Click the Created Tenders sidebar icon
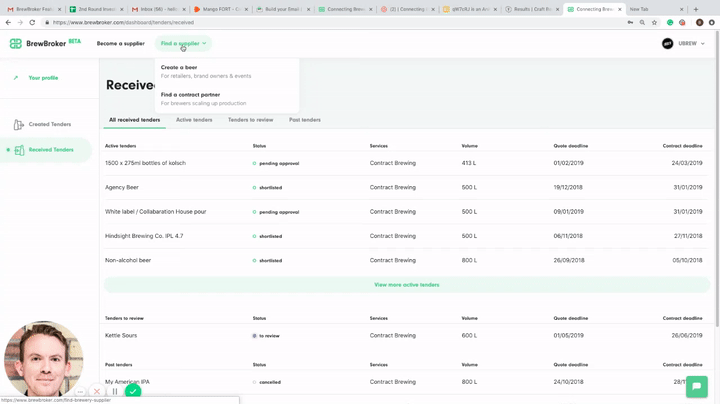The width and height of the screenshot is (720, 404). 18,125
